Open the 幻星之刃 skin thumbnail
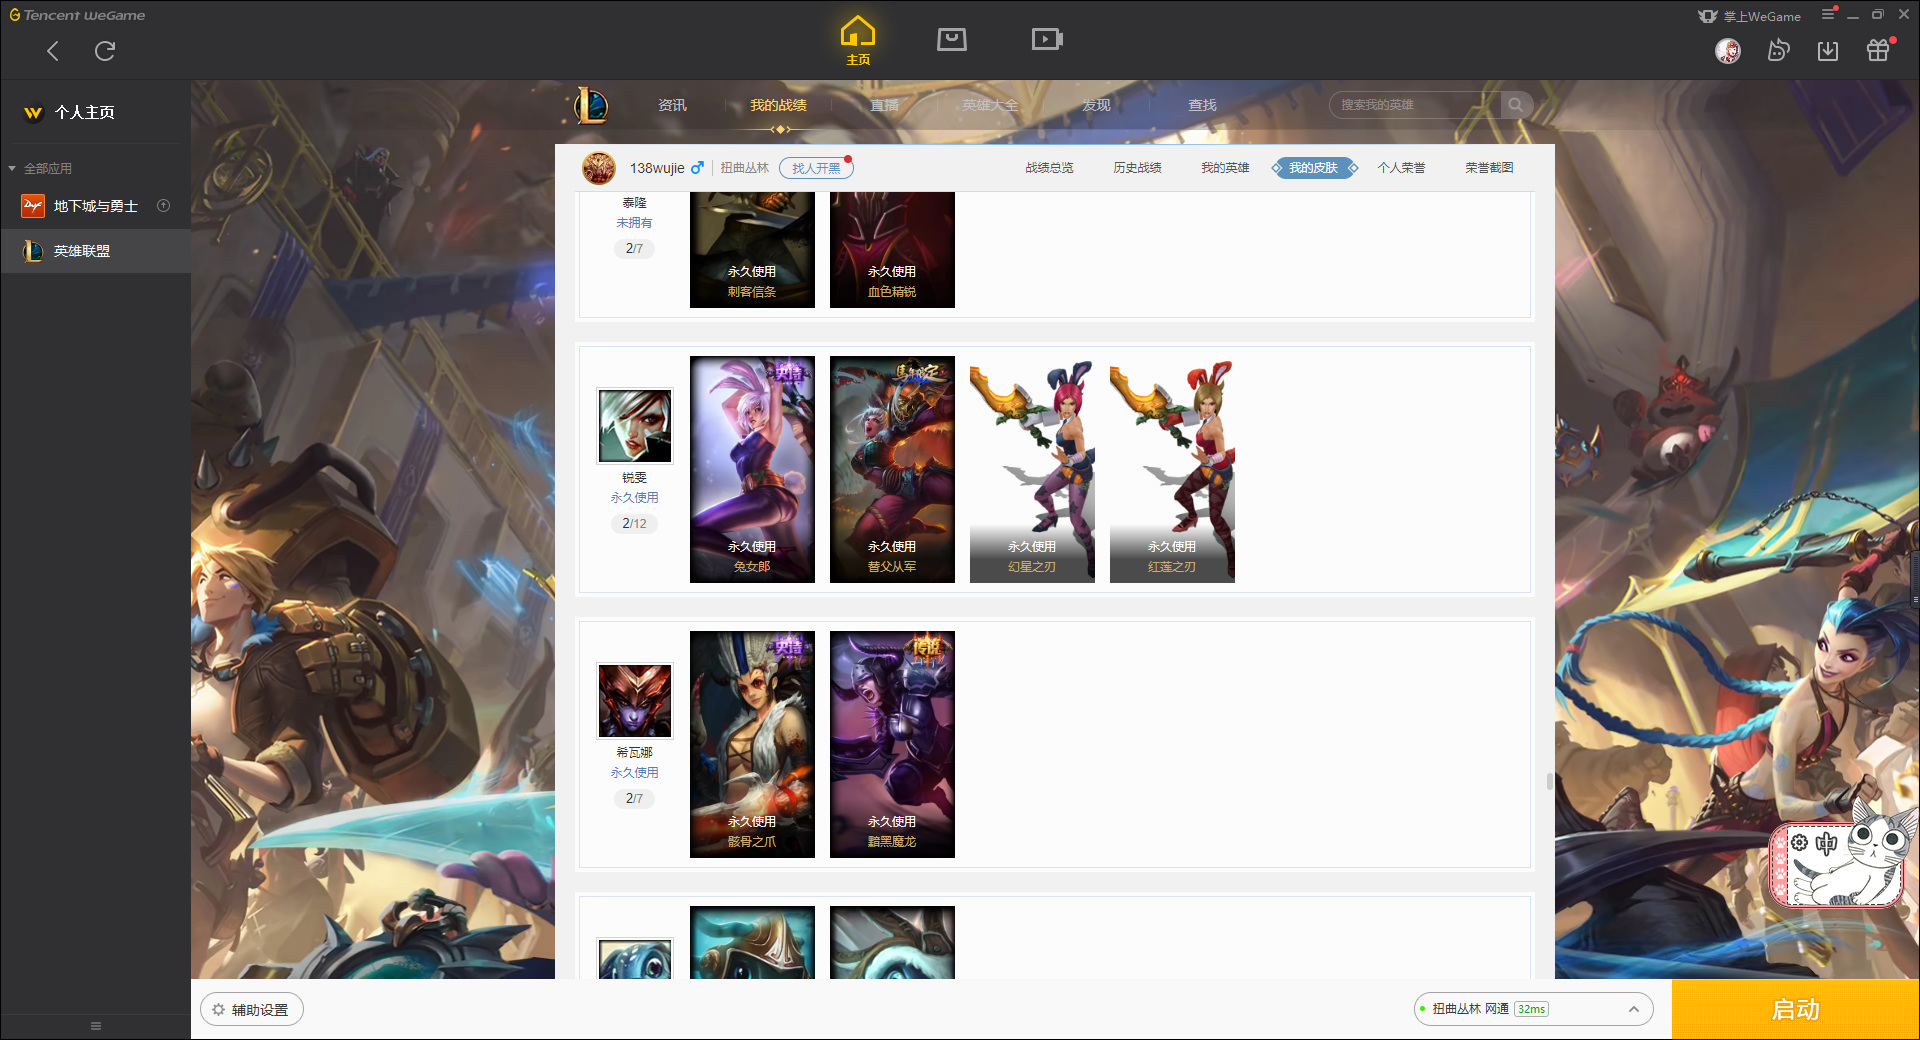Image resolution: width=1920 pixels, height=1040 pixels. [x=1032, y=469]
